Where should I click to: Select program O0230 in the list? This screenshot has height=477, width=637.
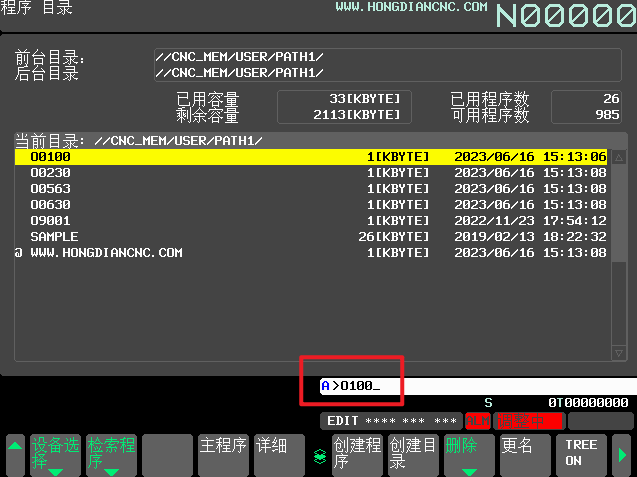50,173
